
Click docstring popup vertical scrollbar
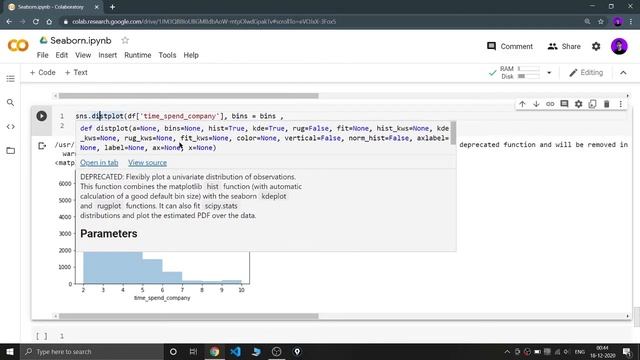point(453,133)
